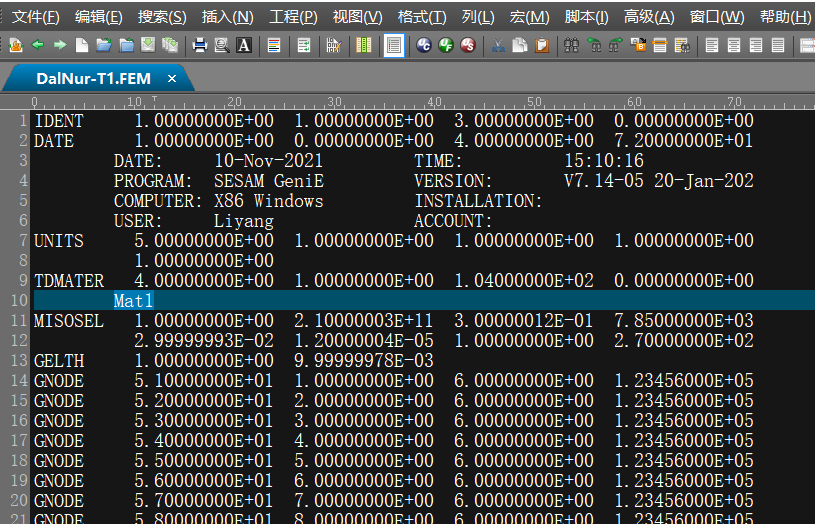
Task: Open a file with the open-folder icon
Action: [104, 45]
